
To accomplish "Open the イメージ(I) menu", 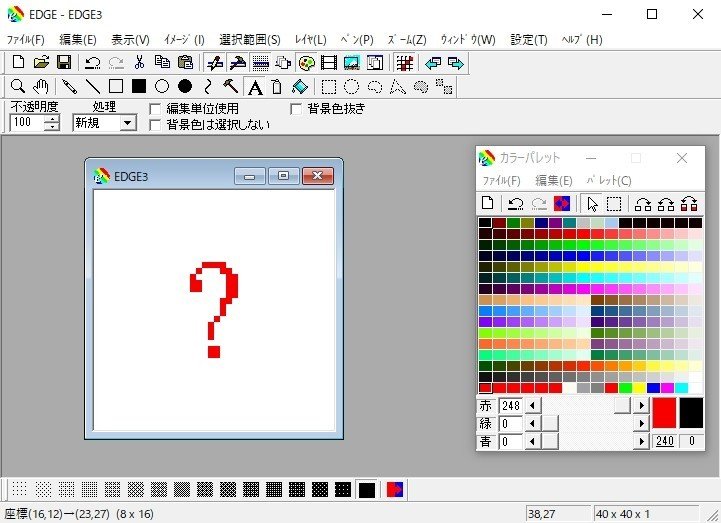I will pos(184,40).
